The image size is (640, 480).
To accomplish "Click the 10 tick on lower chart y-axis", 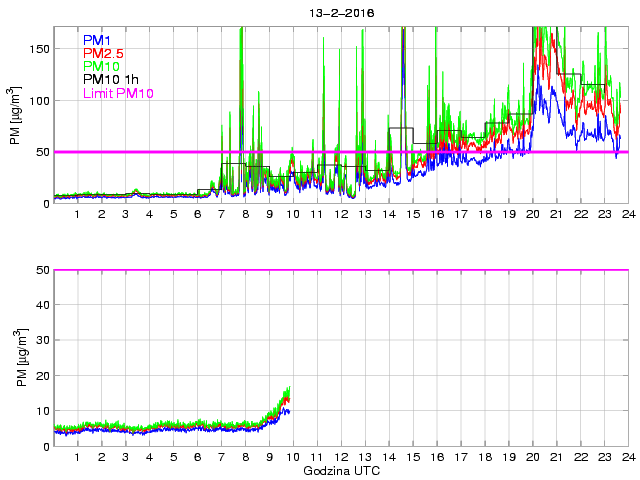I will click(x=43, y=411).
